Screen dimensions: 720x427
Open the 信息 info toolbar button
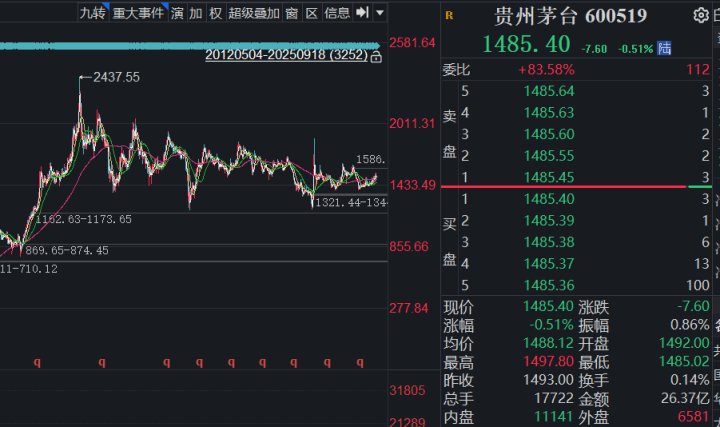coord(337,13)
